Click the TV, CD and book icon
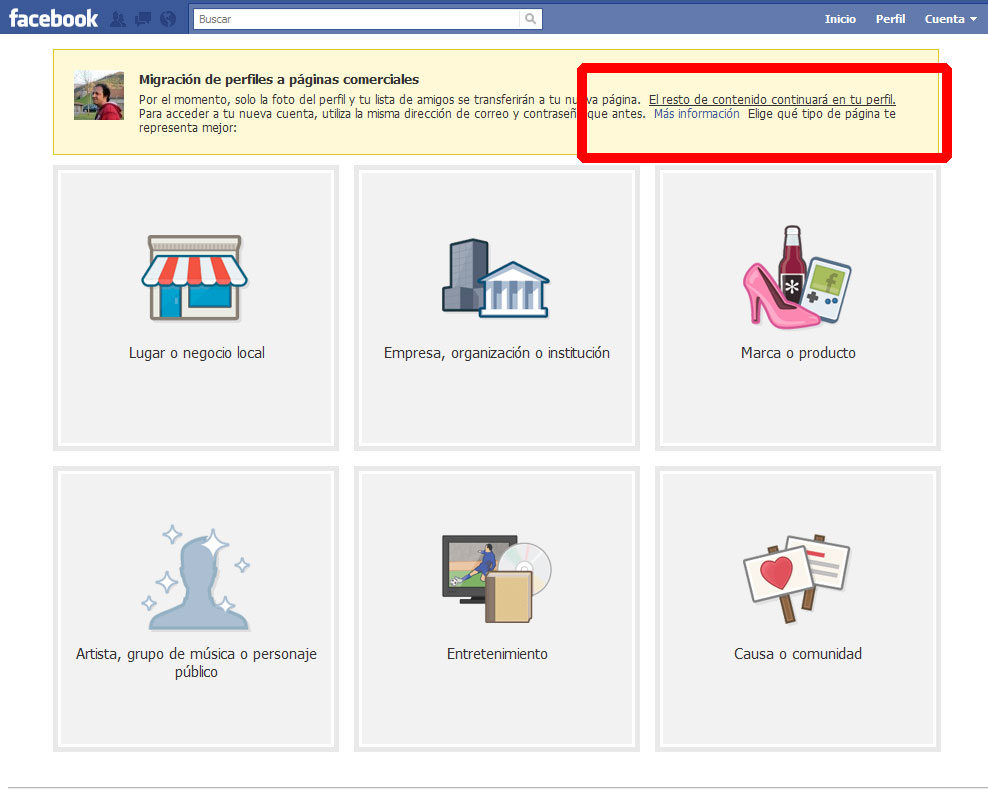 pyautogui.click(x=497, y=579)
